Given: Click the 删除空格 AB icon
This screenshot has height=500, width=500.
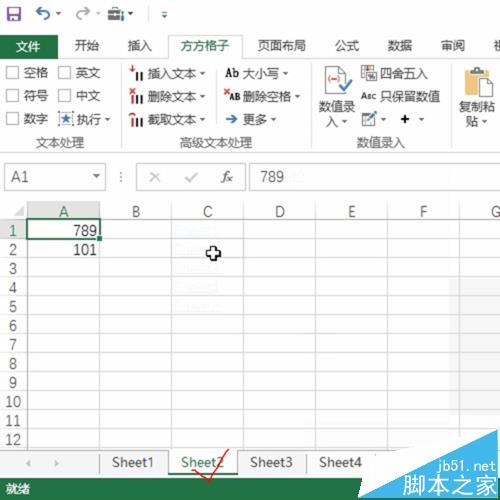Looking at the screenshot, I should pyautogui.click(x=232, y=96).
